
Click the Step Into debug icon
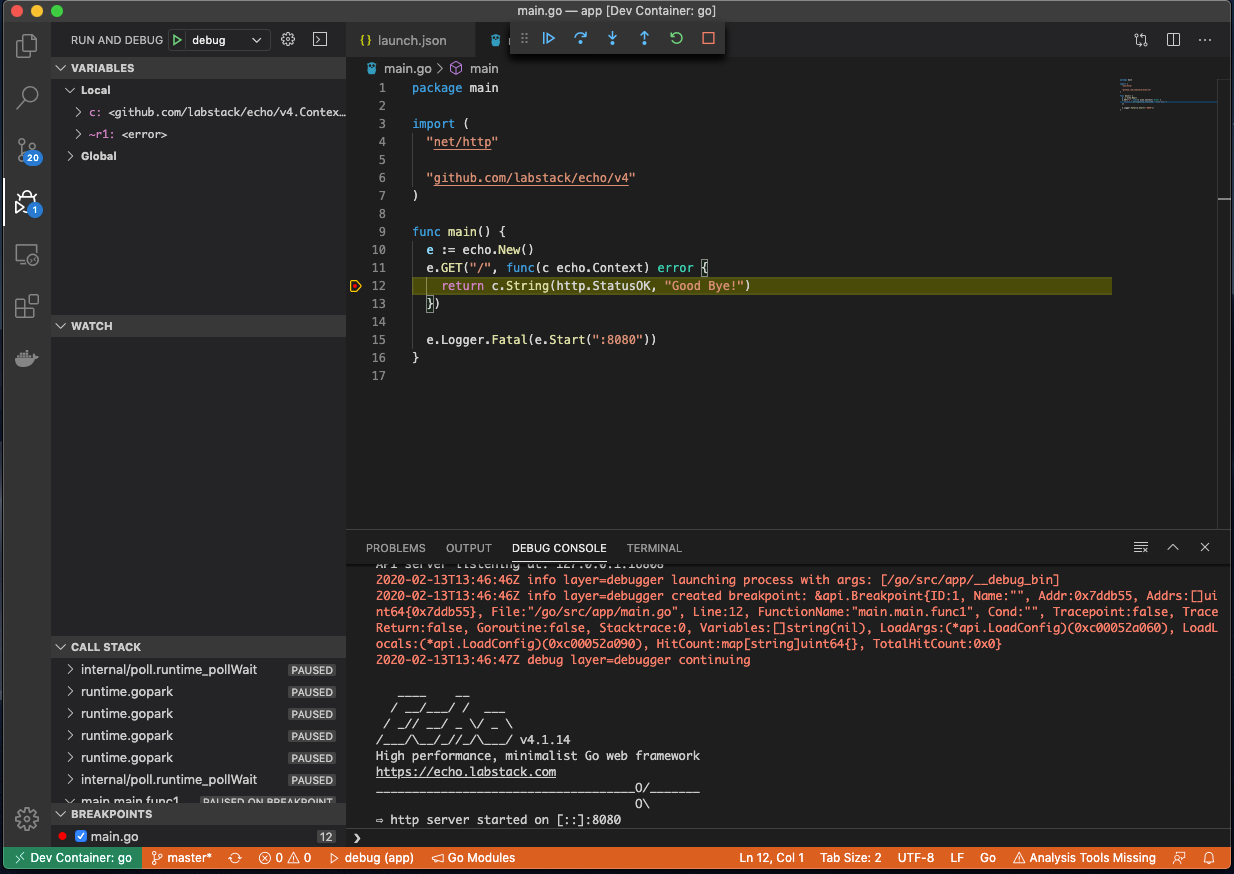pos(613,38)
